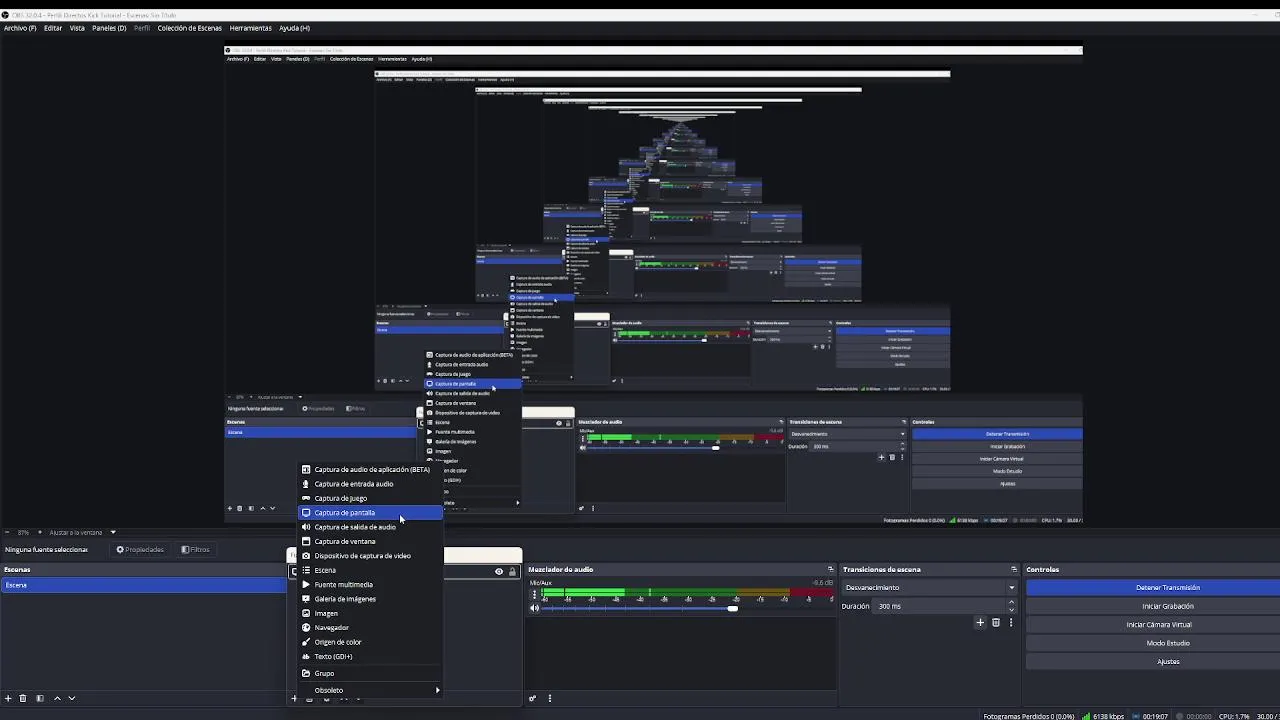Image resolution: width=1280 pixels, height=720 pixels.
Task: Increase transition duration with up arrow
Action: (x=1012, y=603)
